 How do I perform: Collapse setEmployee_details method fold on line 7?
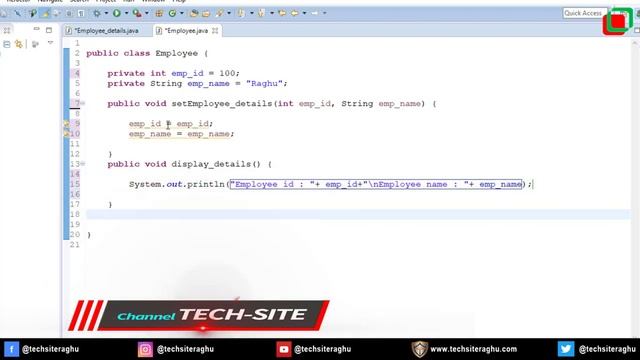83,104
